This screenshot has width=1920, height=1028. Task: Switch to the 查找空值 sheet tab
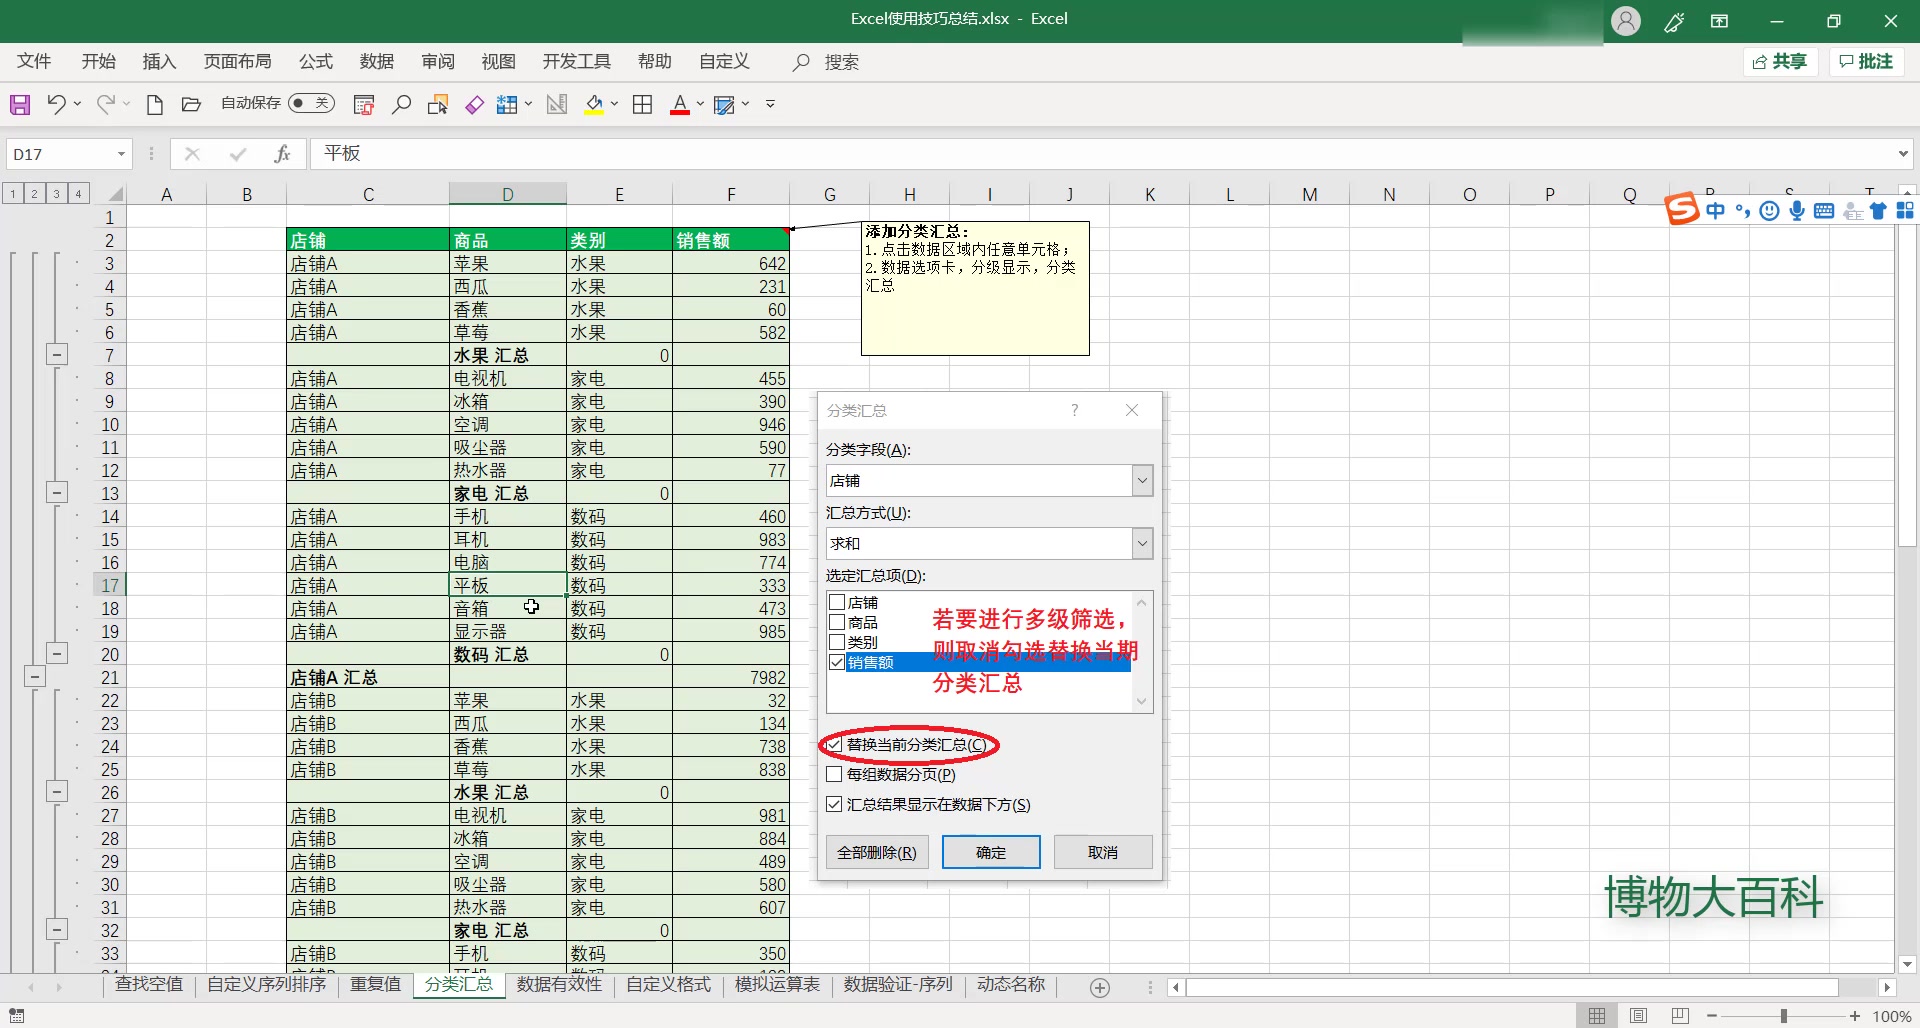pos(149,985)
